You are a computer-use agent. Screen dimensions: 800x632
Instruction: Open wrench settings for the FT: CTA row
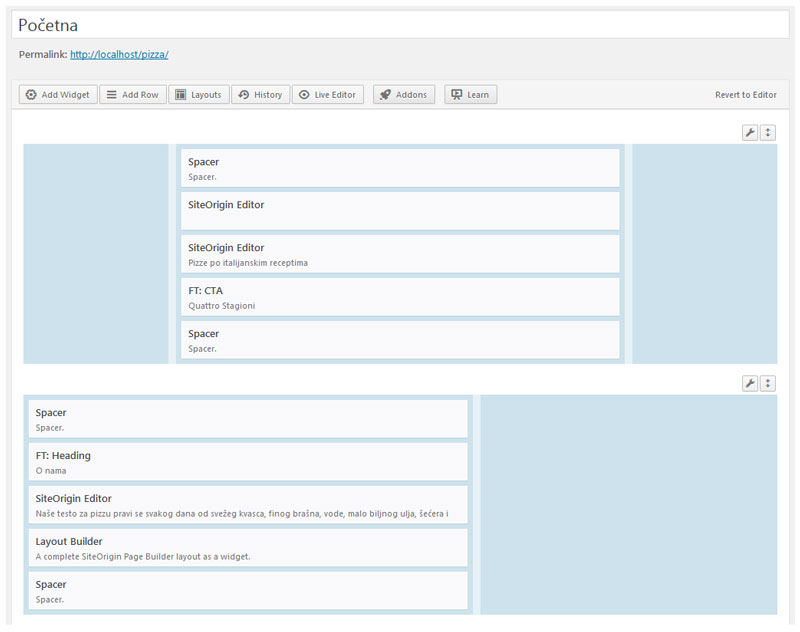tap(749, 133)
